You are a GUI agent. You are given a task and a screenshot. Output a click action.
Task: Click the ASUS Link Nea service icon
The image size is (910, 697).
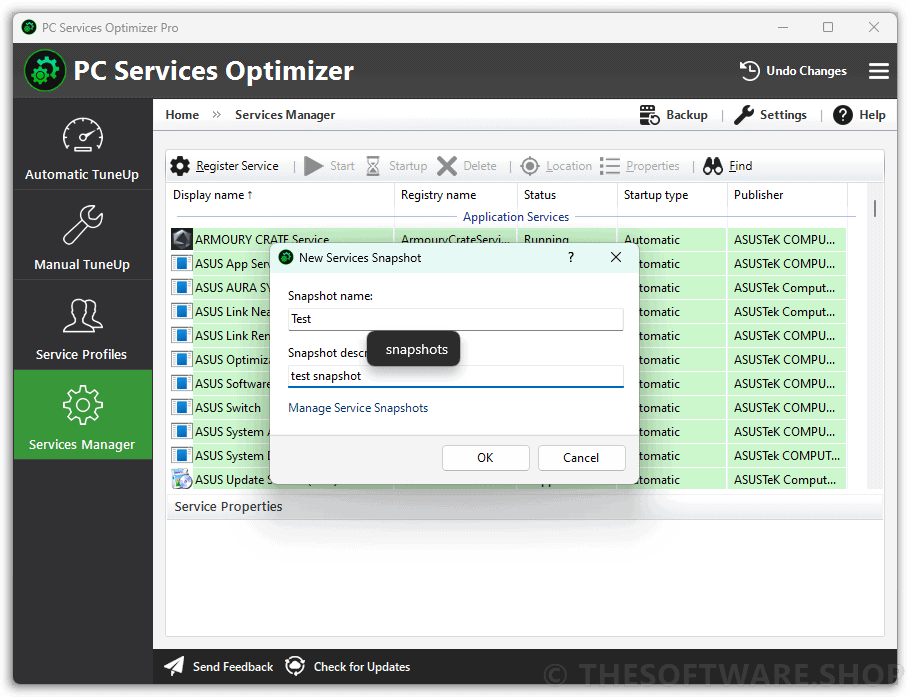click(x=182, y=311)
